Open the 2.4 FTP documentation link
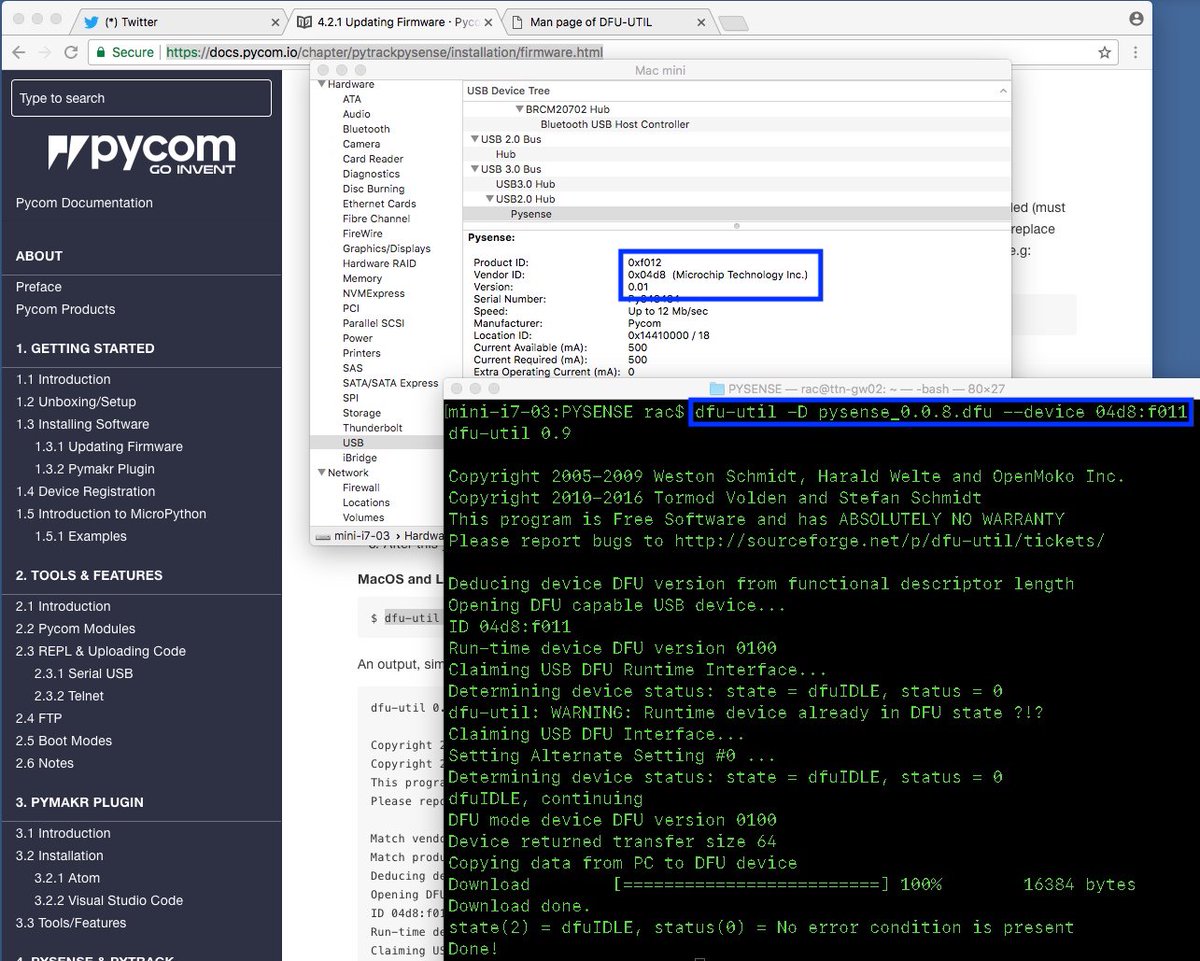This screenshot has height=961, width=1200. coord(40,718)
